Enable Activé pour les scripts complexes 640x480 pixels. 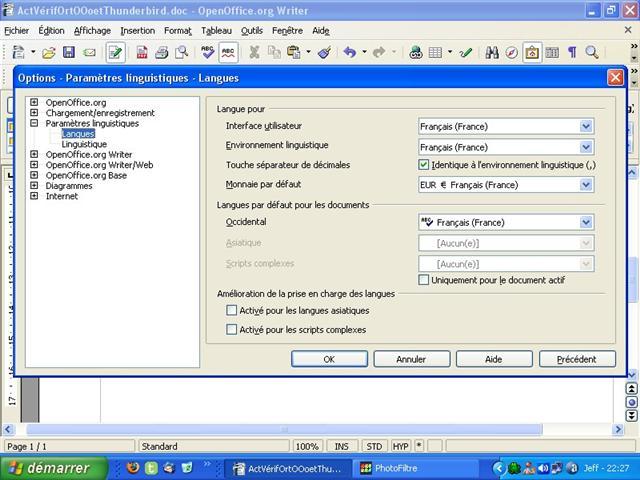click(231, 329)
